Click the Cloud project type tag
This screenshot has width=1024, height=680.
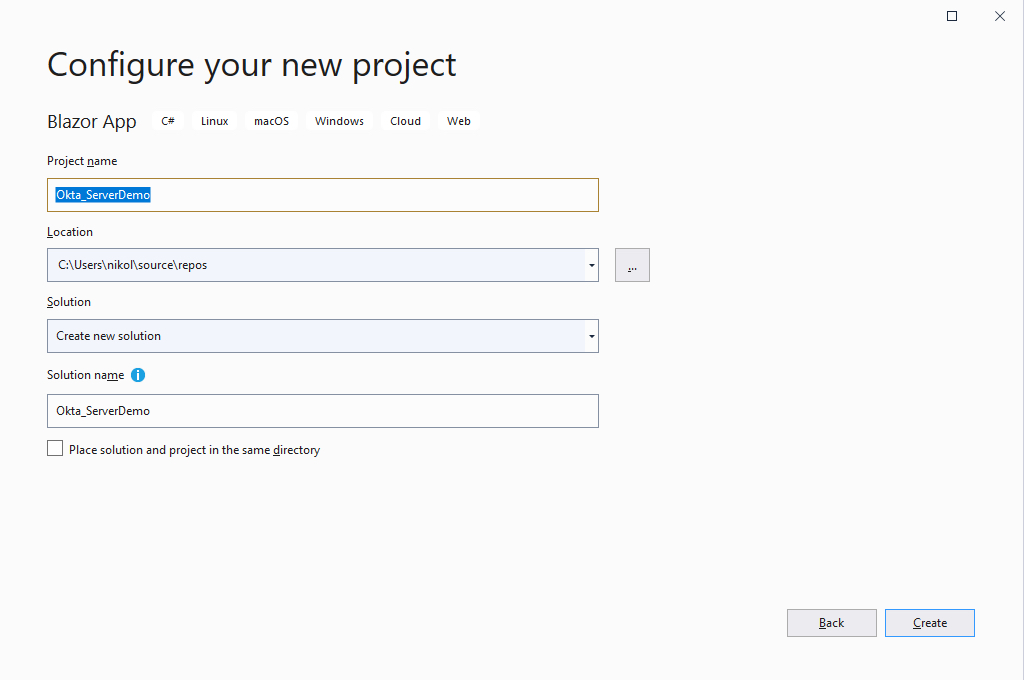pos(405,121)
